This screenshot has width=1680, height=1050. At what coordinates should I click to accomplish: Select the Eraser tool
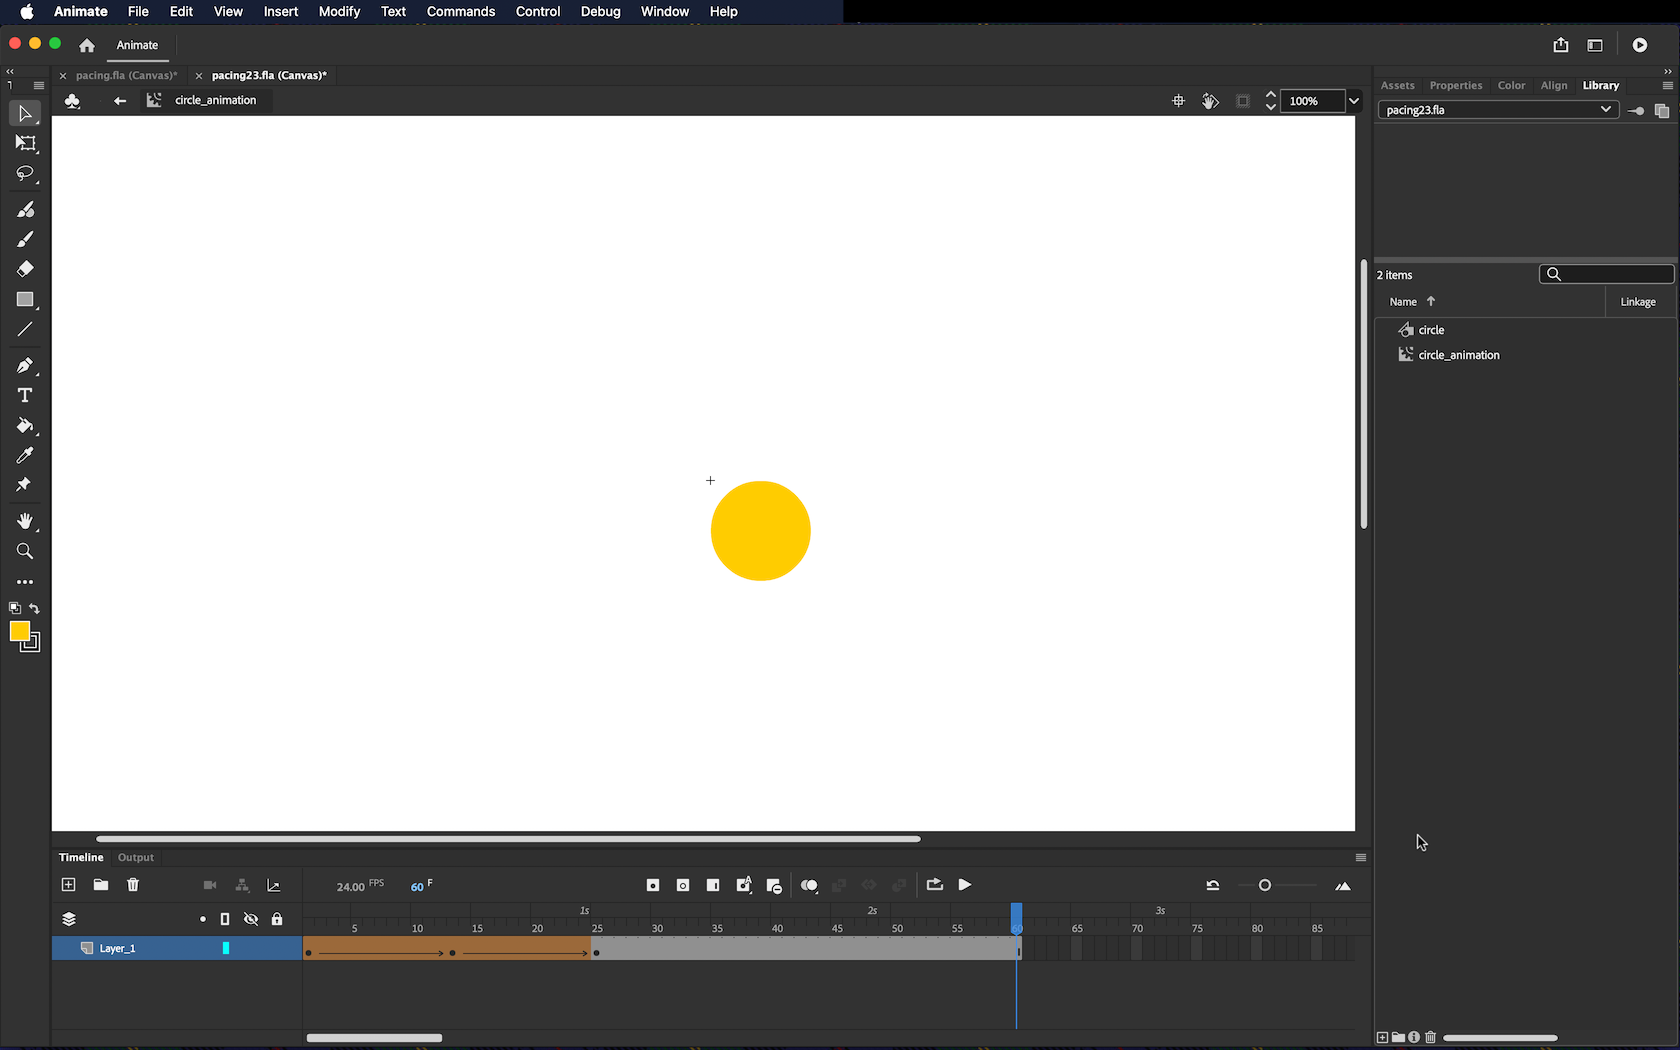tap(25, 269)
